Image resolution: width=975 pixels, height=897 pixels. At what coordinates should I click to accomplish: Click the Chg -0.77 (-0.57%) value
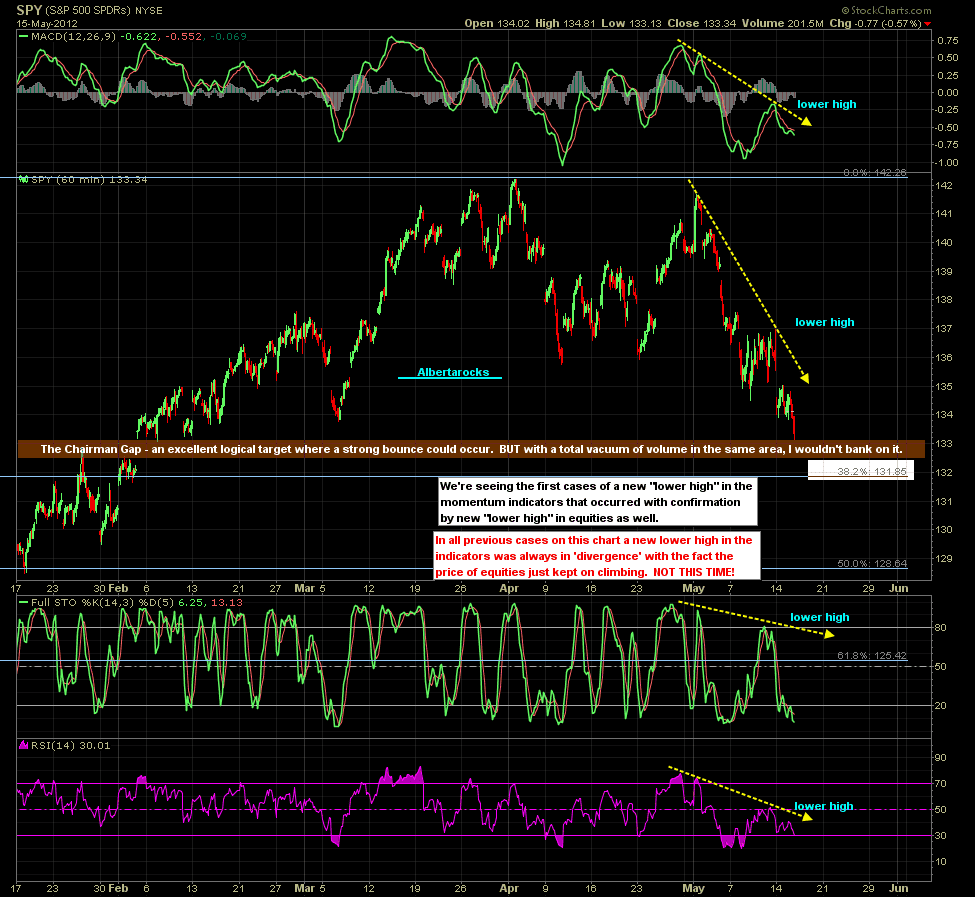pyautogui.click(x=875, y=24)
